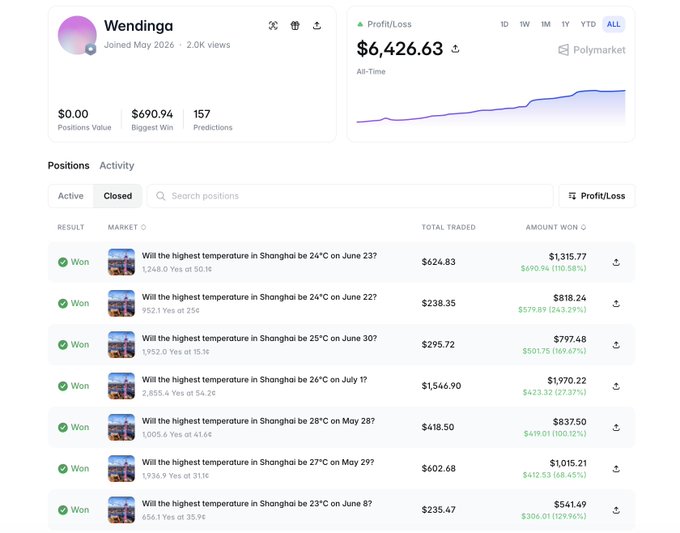Click share icon beside $6,426.63 profit
The width and height of the screenshot is (680, 533).
pyautogui.click(x=455, y=49)
